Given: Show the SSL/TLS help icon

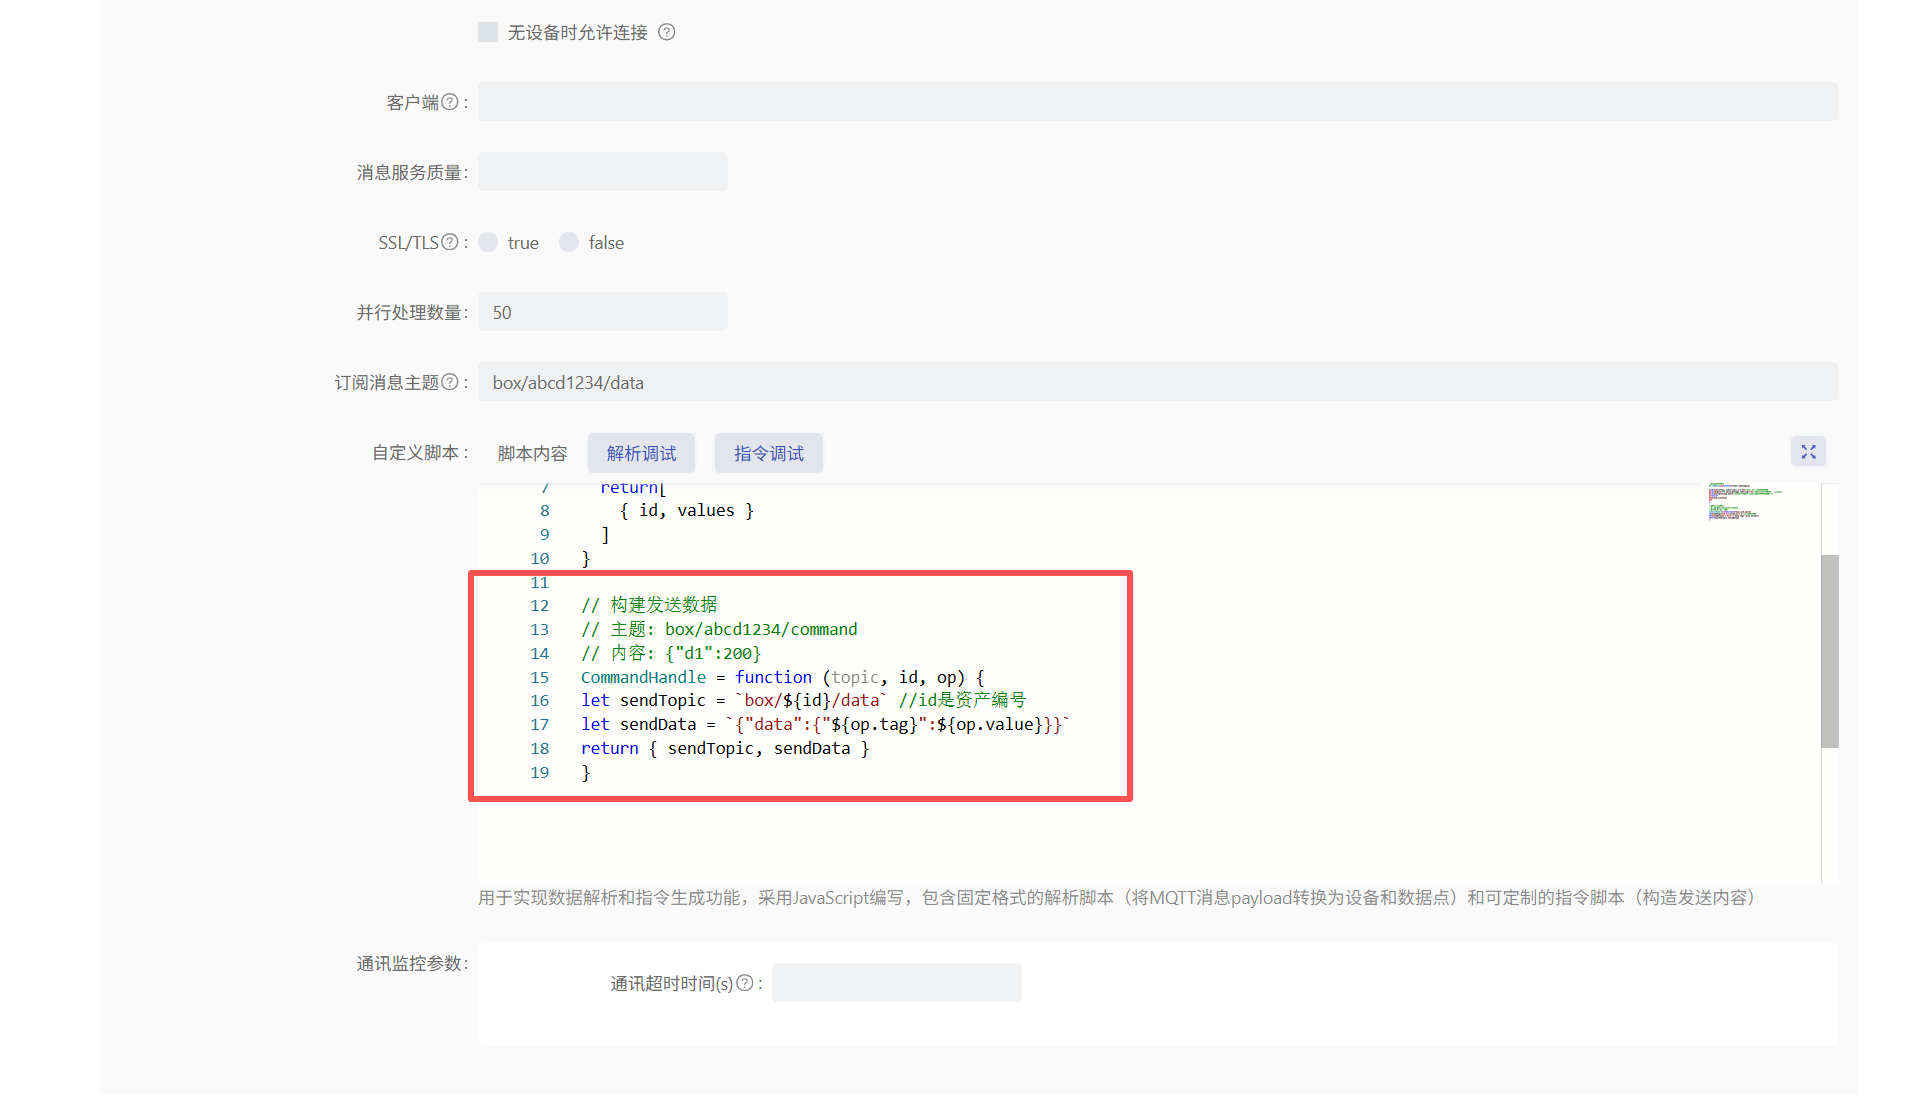Looking at the screenshot, I should pos(450,242).
